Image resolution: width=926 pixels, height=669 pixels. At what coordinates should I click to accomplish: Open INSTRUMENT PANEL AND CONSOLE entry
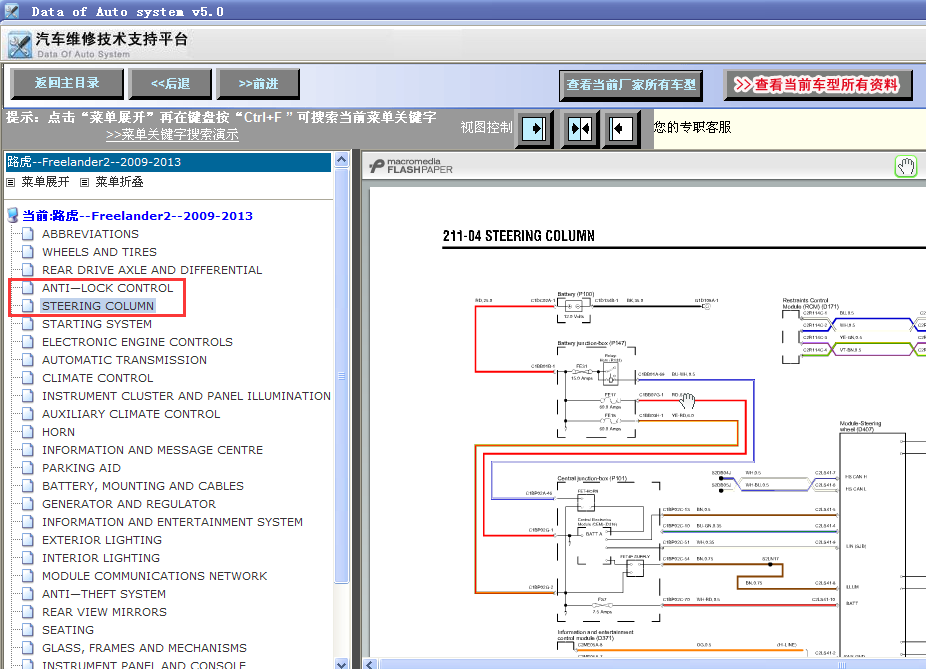click(144, 664)
